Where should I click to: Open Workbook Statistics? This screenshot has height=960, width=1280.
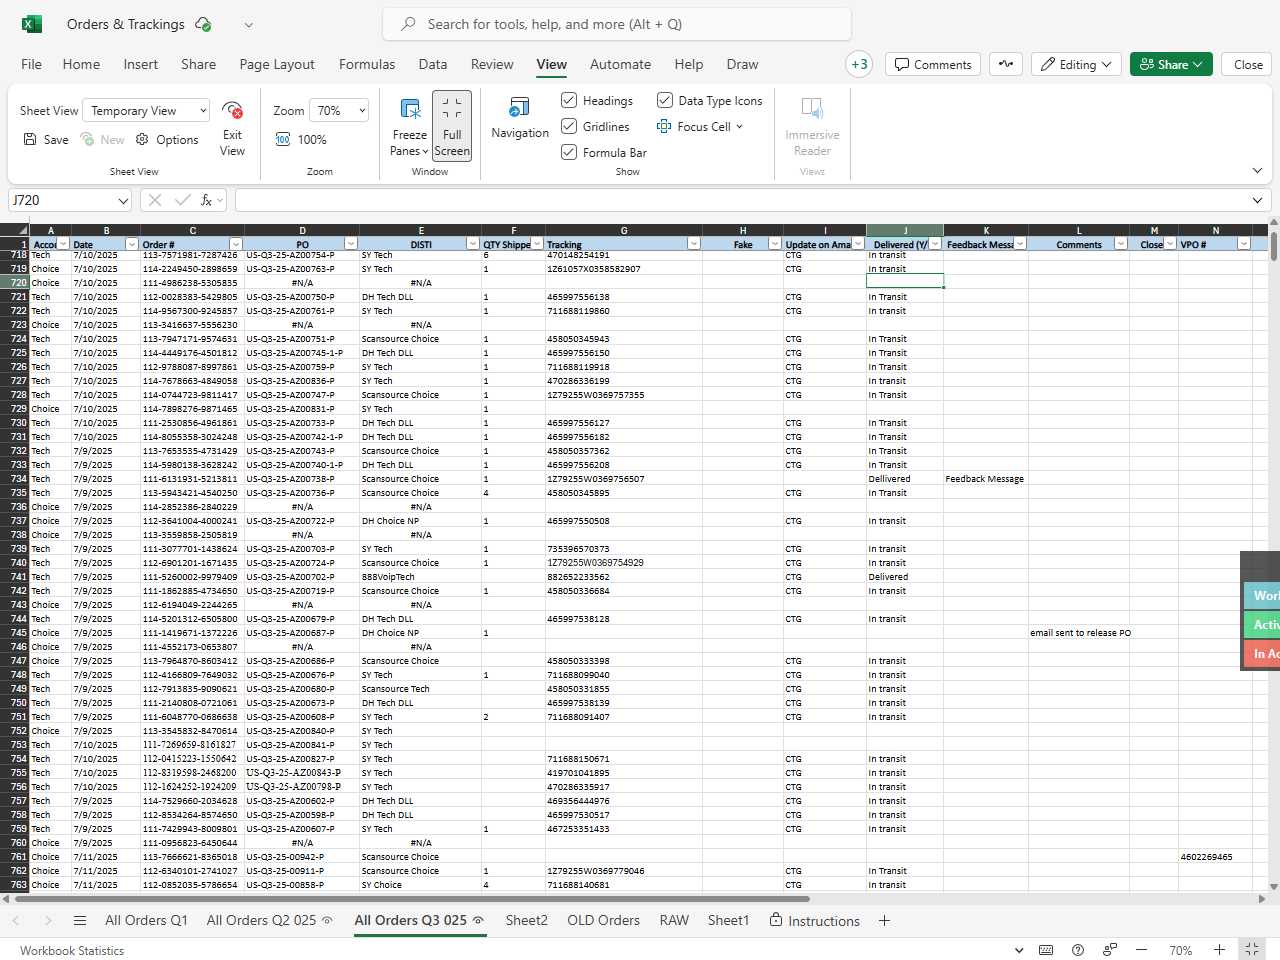tap(72, 950)
